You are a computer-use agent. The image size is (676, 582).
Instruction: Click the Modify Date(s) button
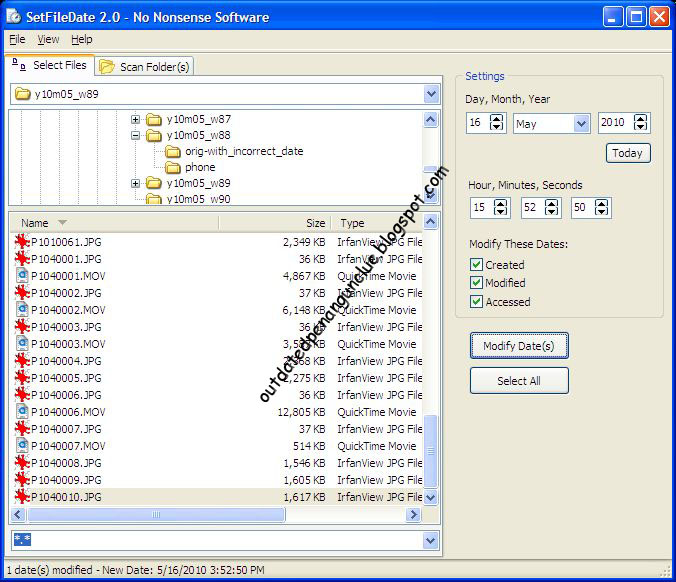pyautogui.click(x=519, y=346)
